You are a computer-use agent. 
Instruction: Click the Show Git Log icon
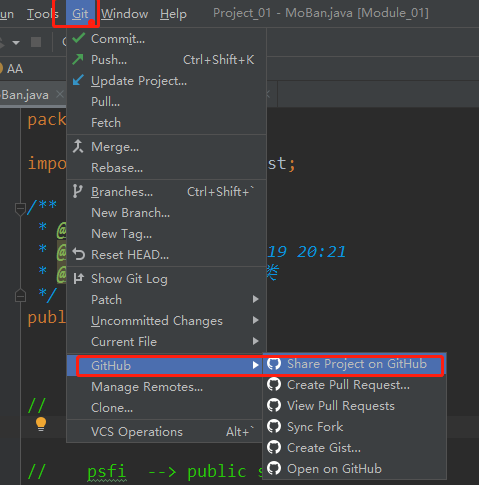pyautogui.click(x=78, y=278)
